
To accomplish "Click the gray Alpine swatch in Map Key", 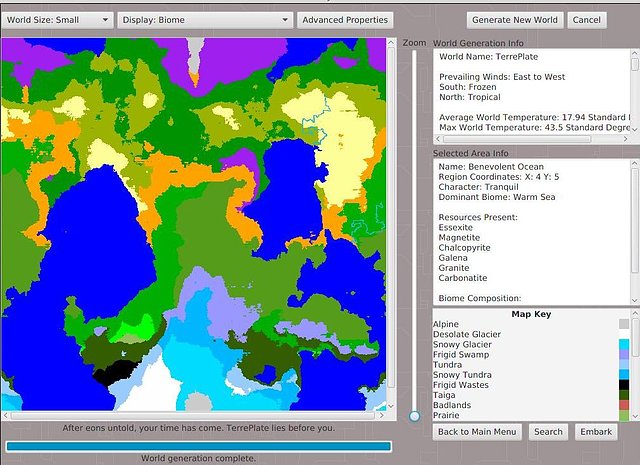I will pyautogui.click(x=624, y=324).
